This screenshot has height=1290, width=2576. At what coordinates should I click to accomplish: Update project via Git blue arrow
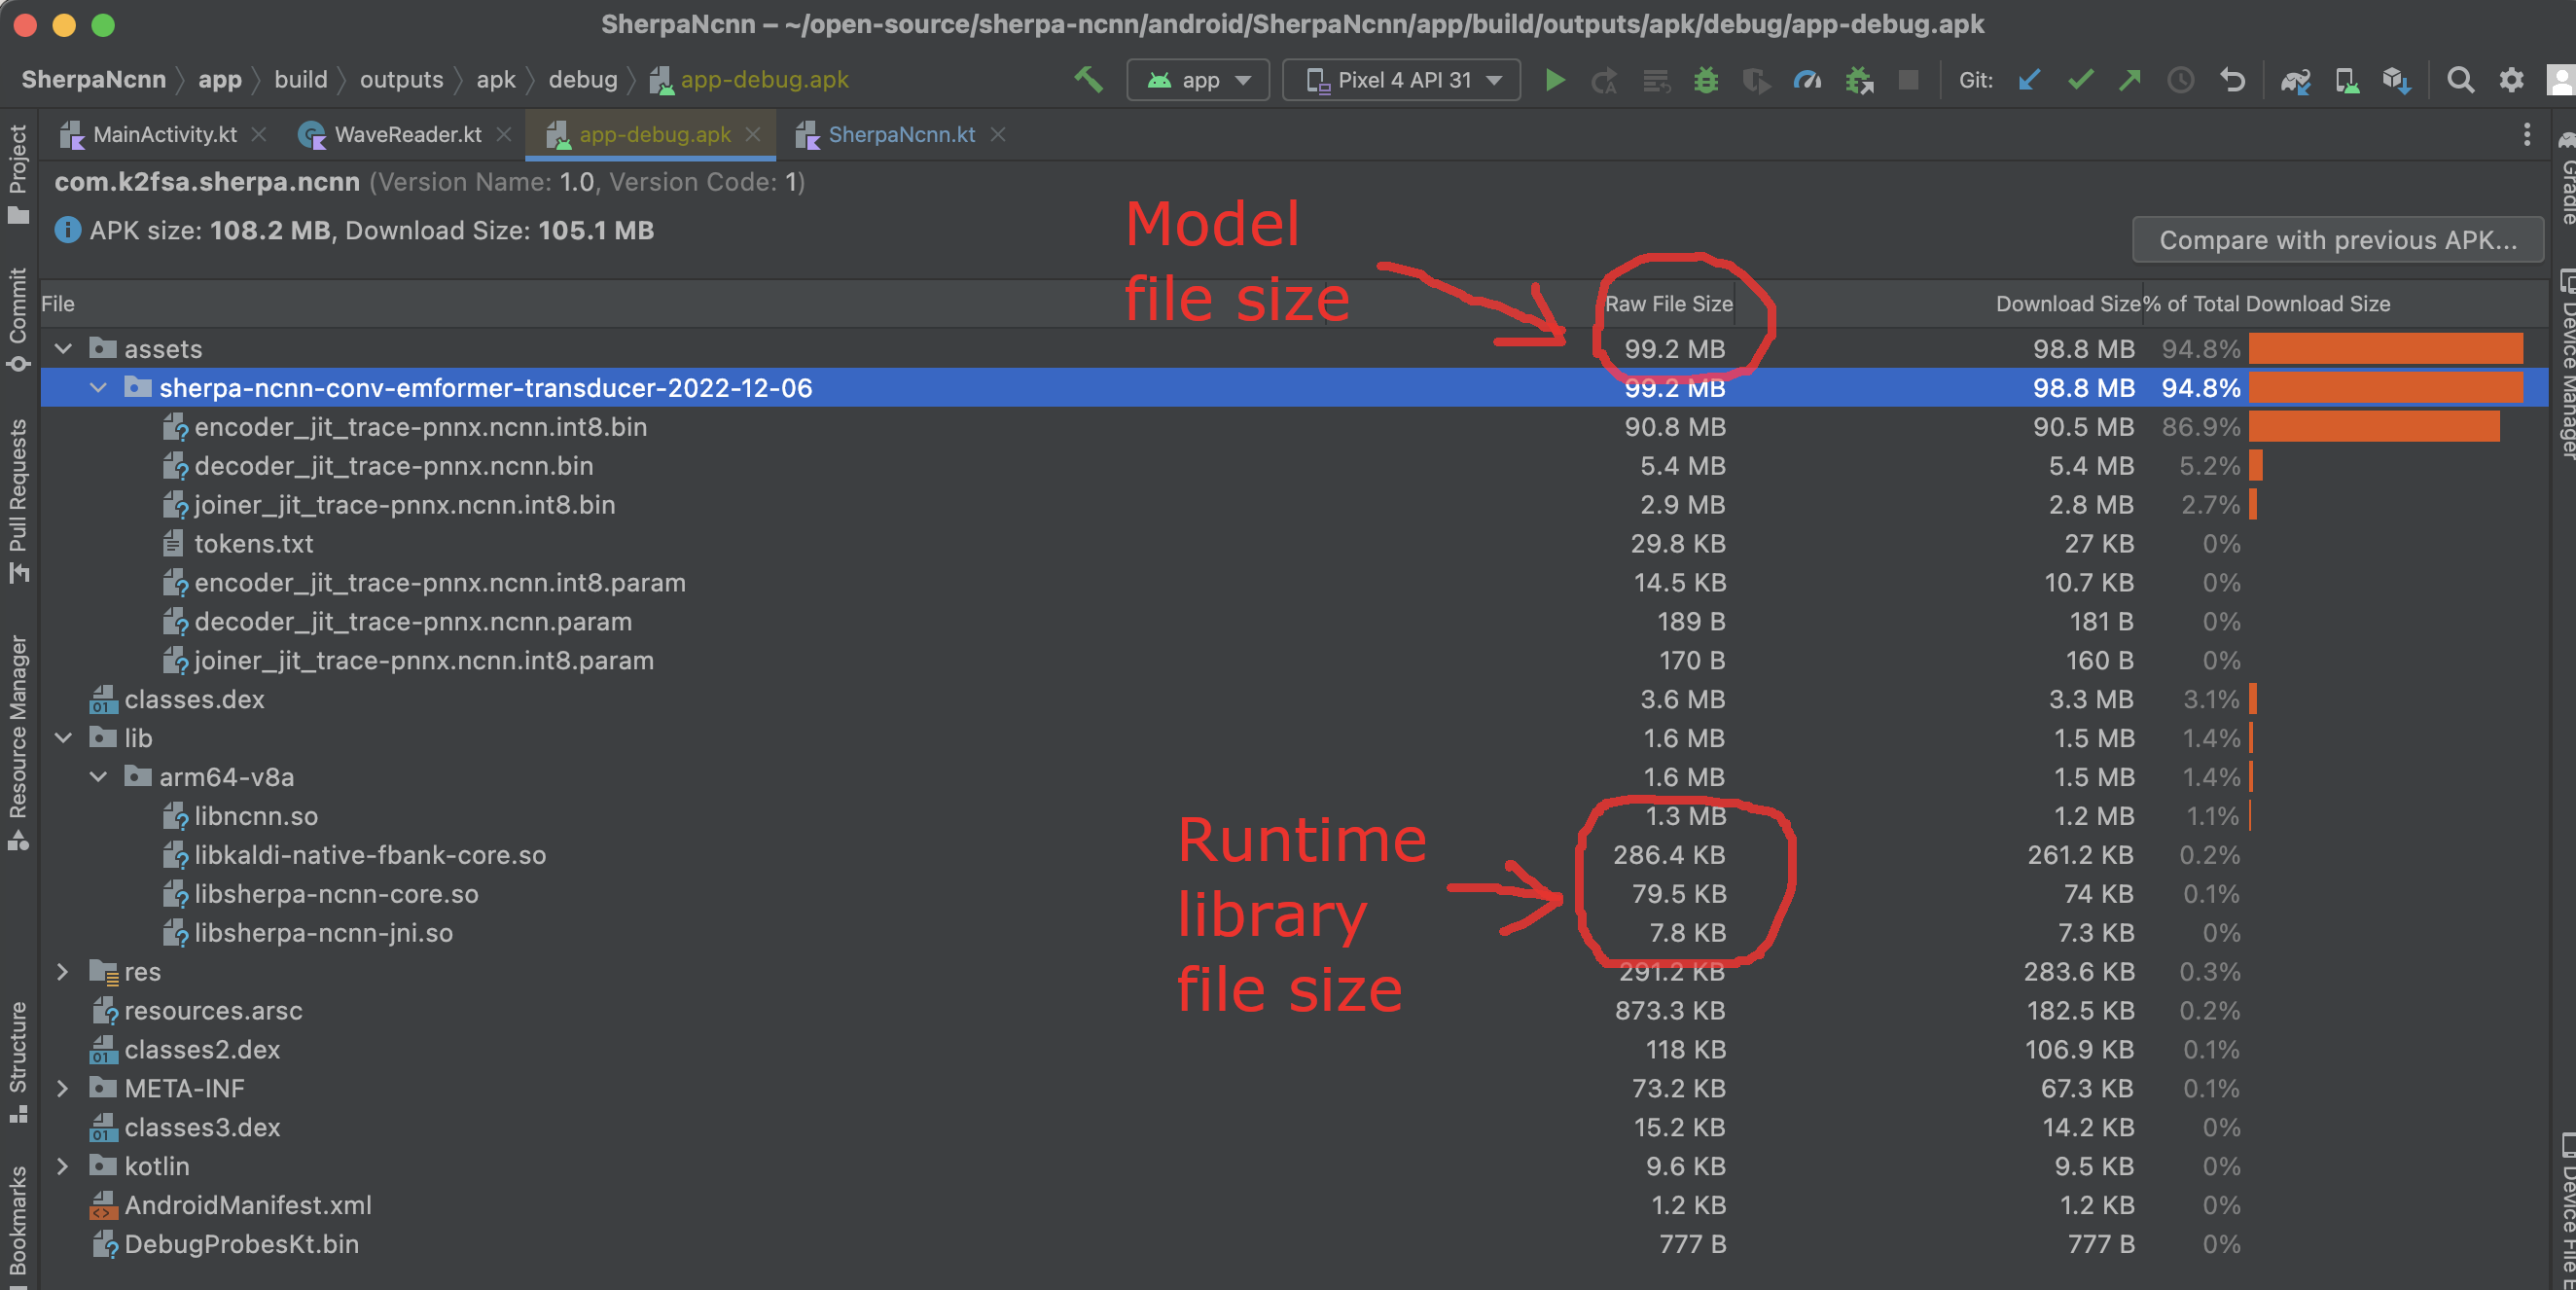click(2029, 80)
